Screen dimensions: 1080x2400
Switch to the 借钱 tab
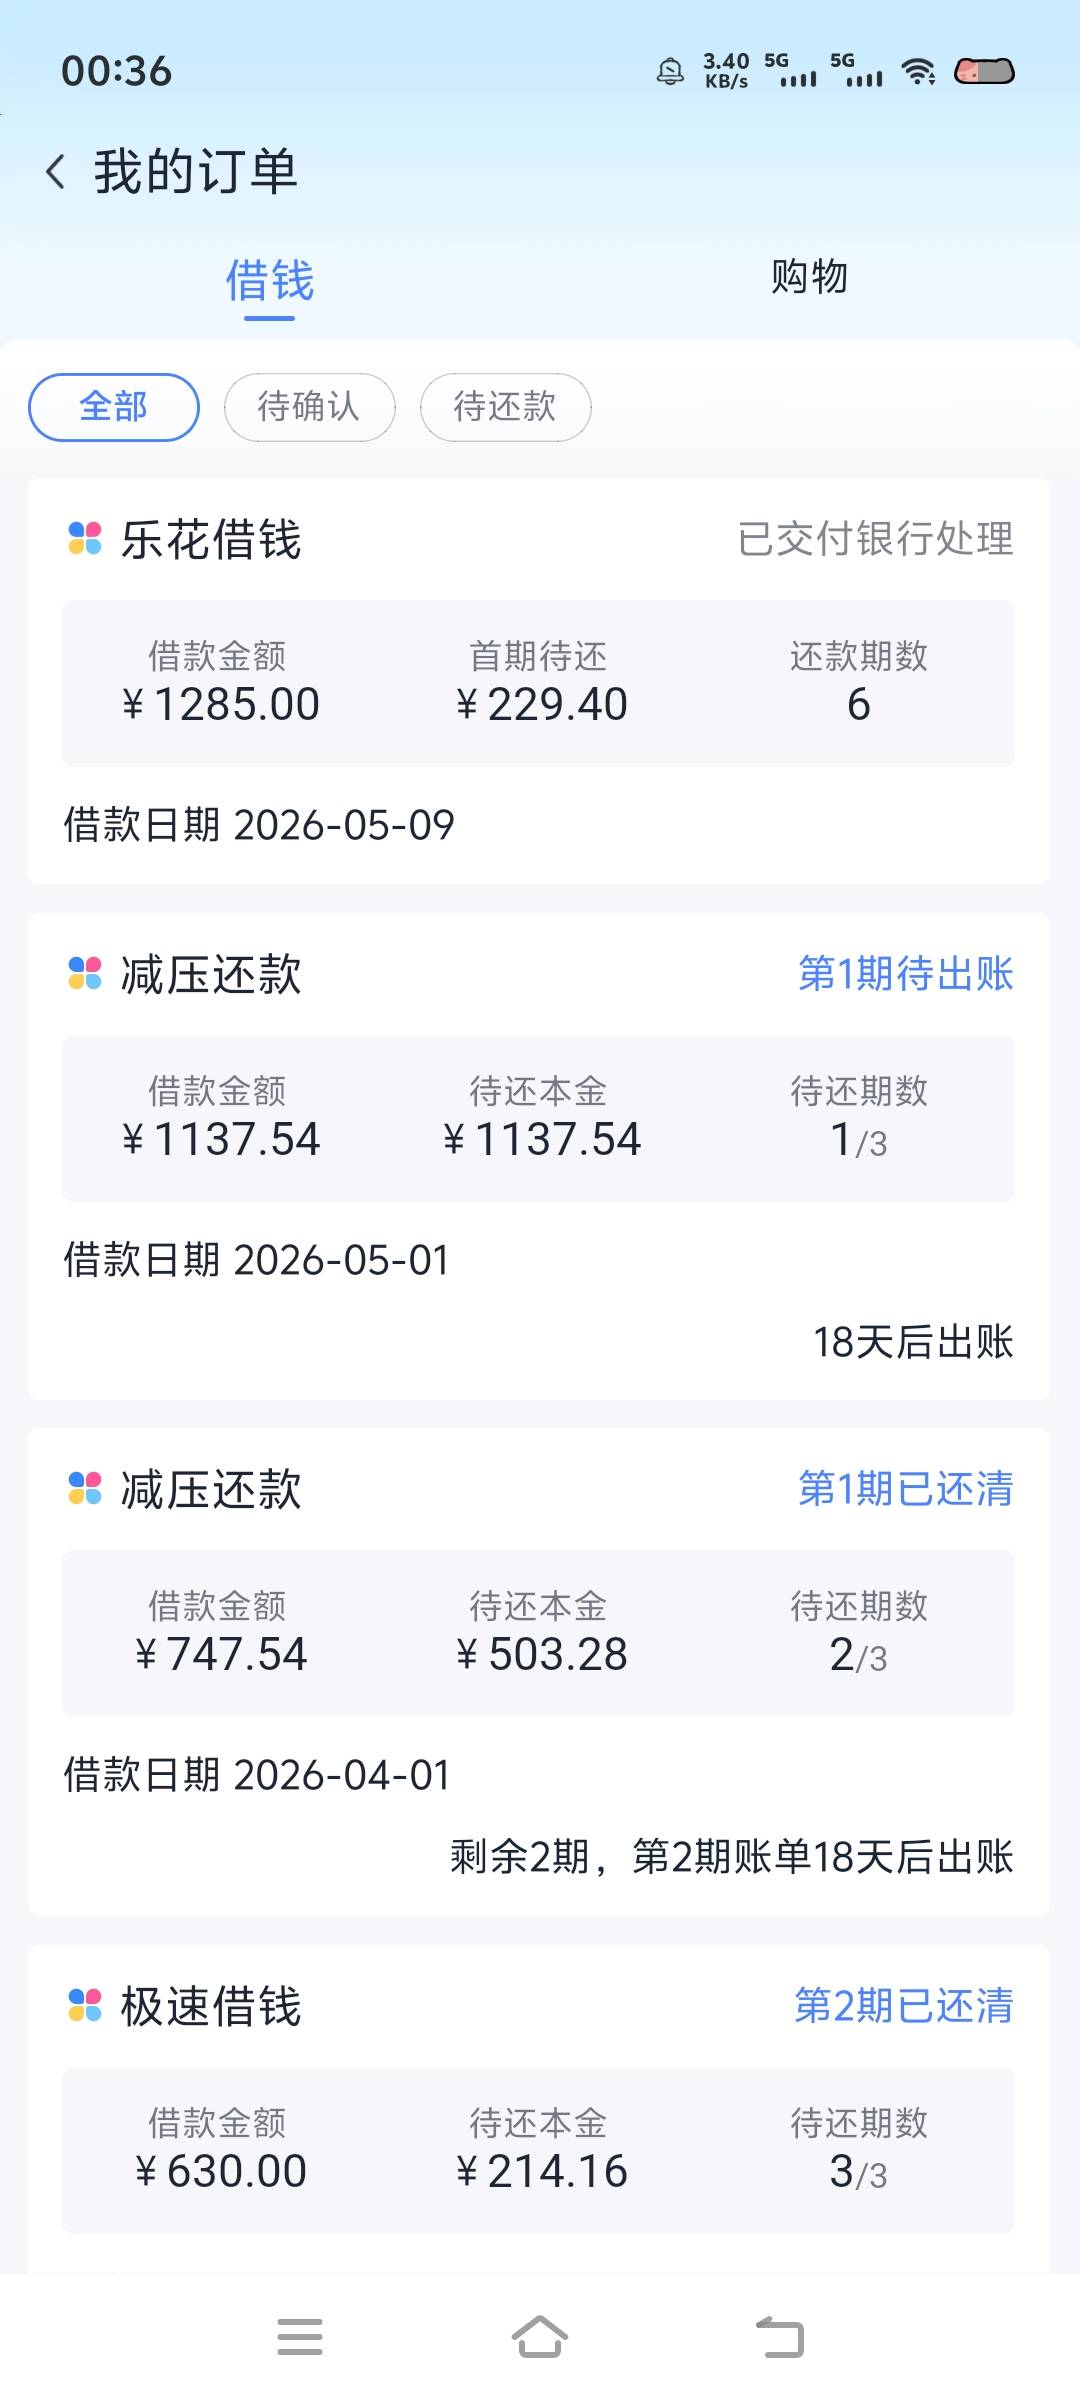point(270,280)
